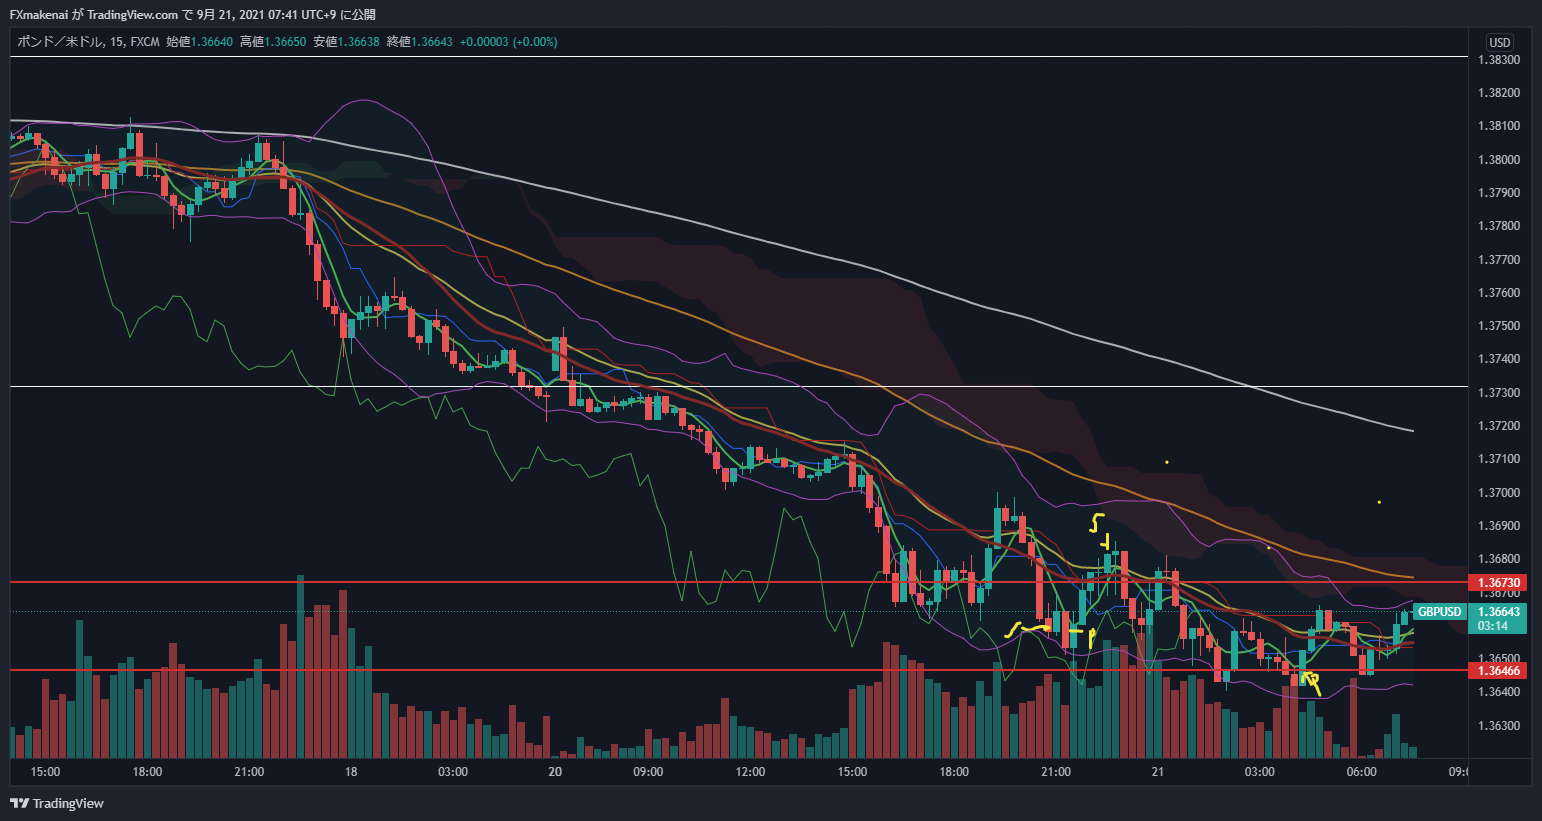This screenshot has height=821, width=1542.
Task: Select the 安値1.36638 low value
Action: 346,42
